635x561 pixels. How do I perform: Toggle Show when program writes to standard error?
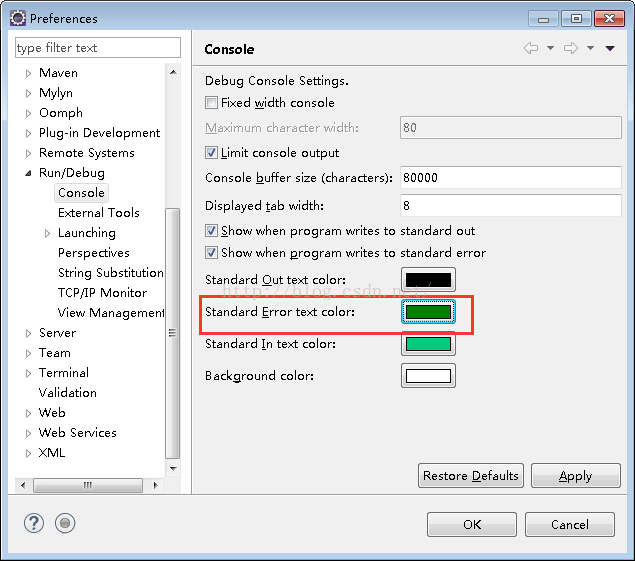pyautogui.click(x=211, y=253)
